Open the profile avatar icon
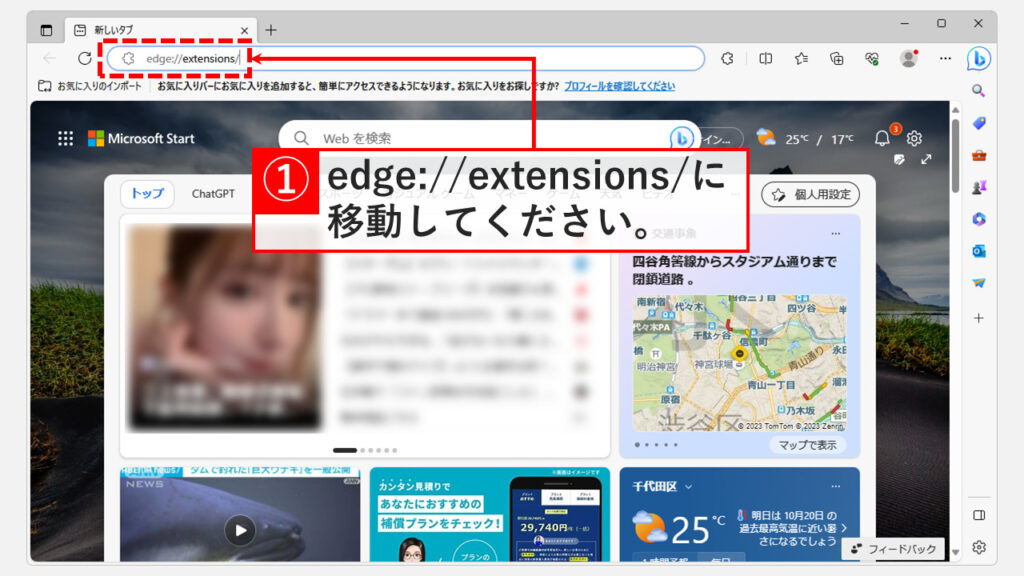Screen dimensions: 1024x576 click(x=908, y=58)
